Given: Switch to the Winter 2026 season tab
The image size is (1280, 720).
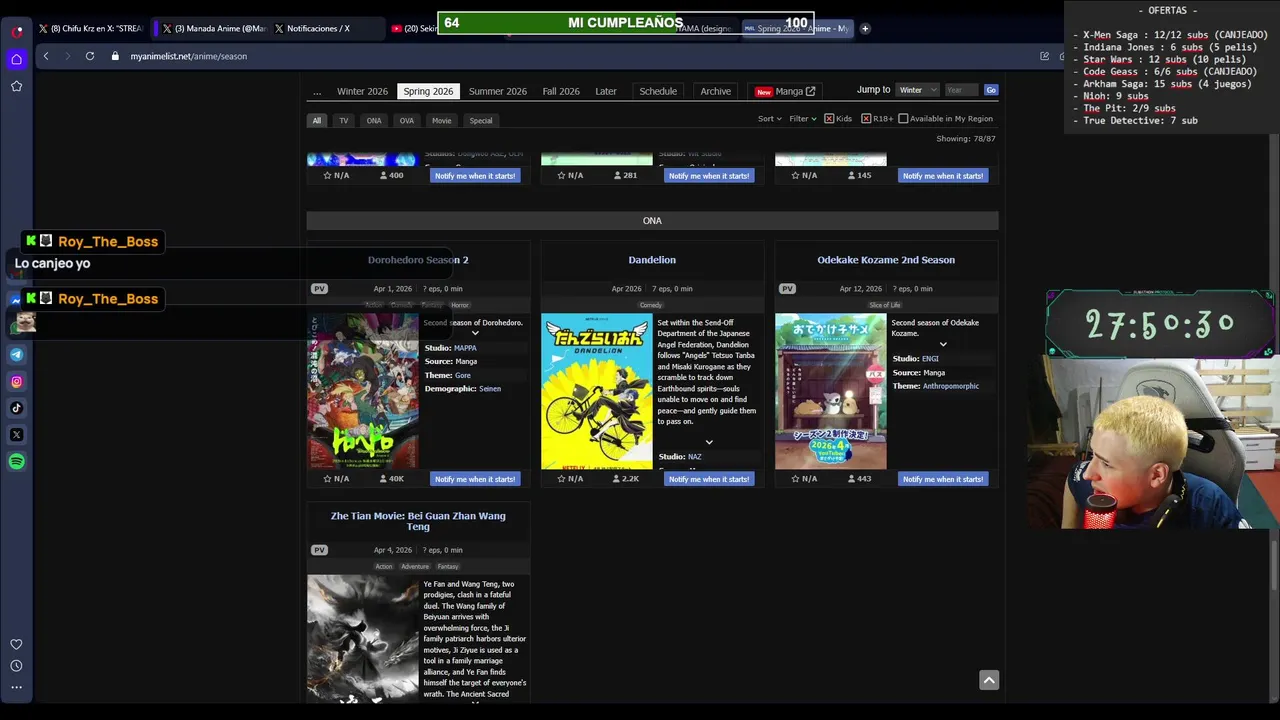Looking at the screenshot, I should tap(362, 91).
